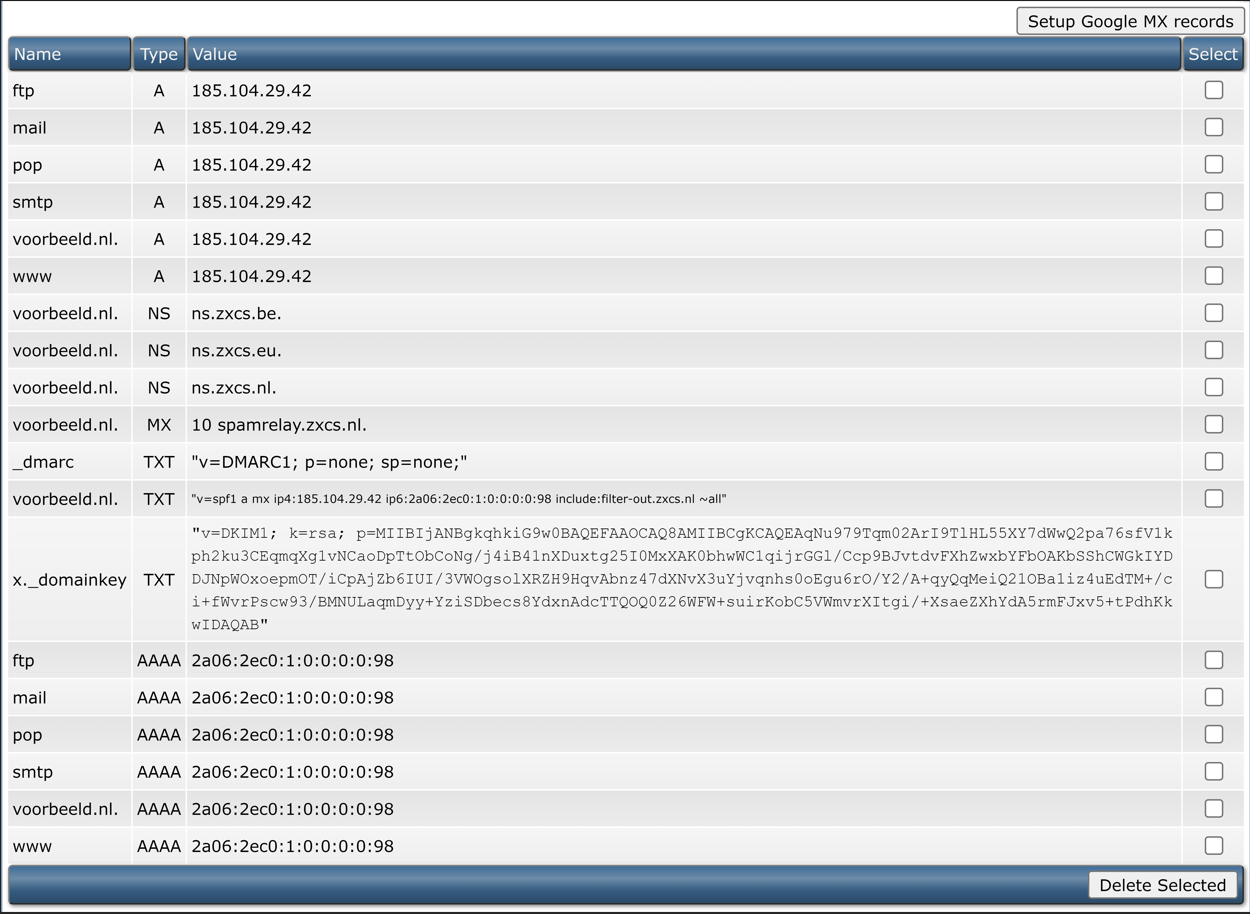Click the DKIM public key value text
The image size is (1250, 914).
(x=682, y=579)
